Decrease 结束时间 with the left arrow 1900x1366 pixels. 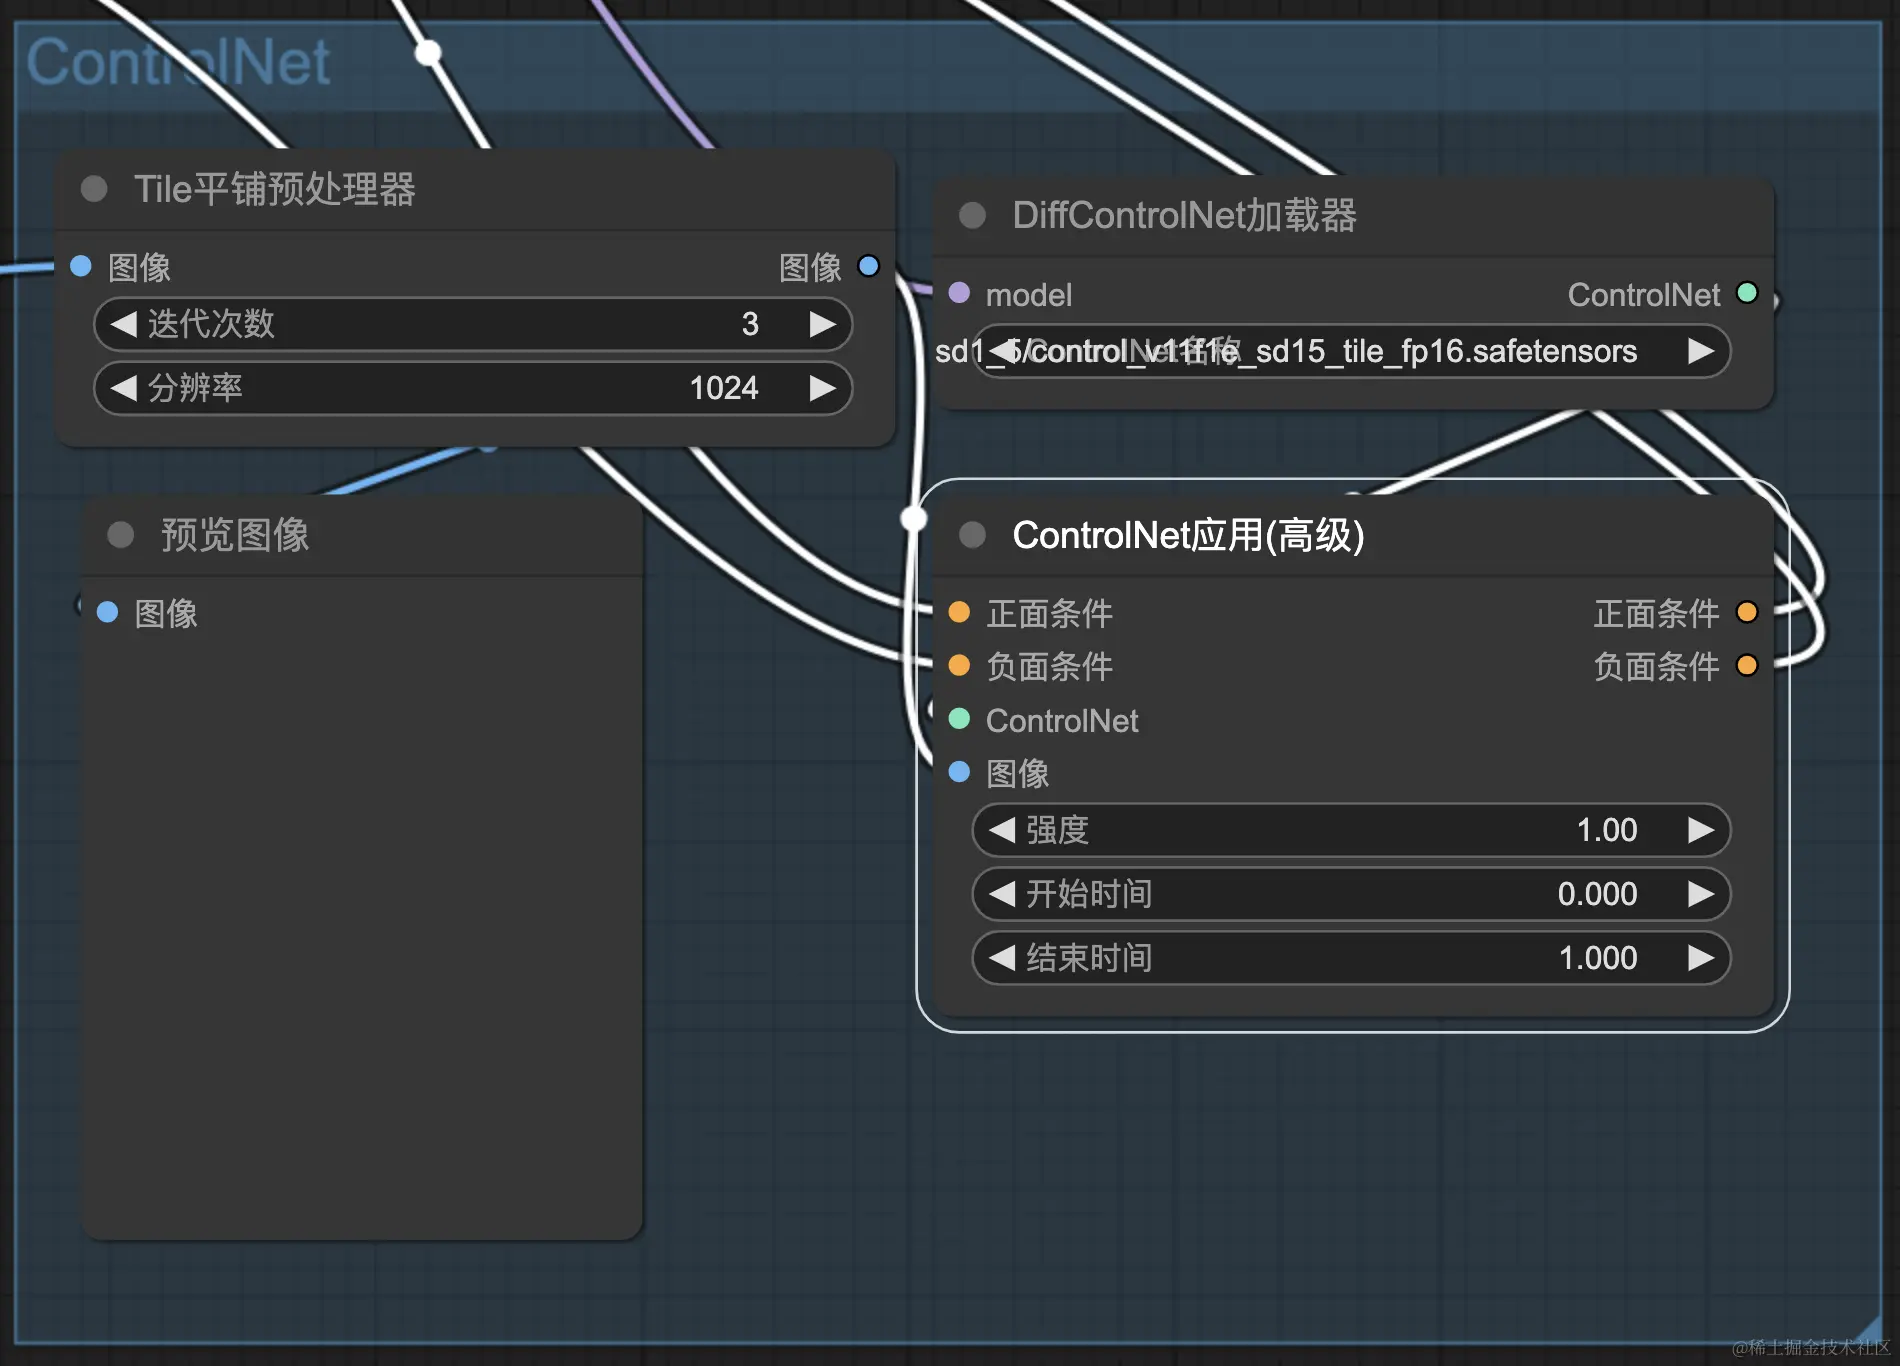[1002, 958]
